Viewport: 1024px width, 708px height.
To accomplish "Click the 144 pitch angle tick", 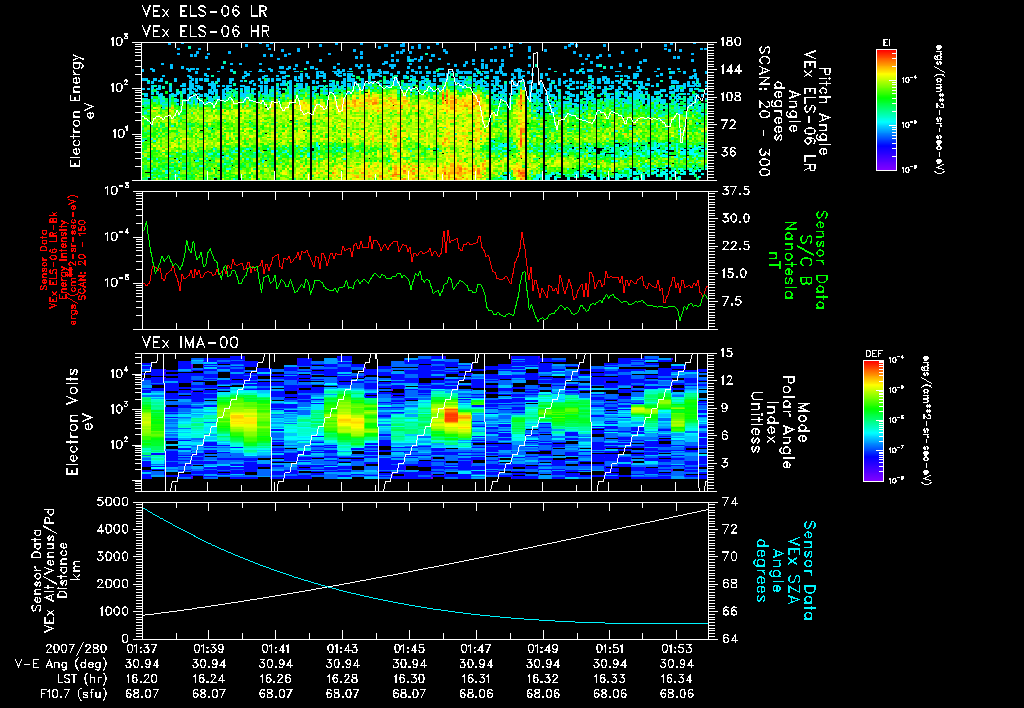I will 731,69.
